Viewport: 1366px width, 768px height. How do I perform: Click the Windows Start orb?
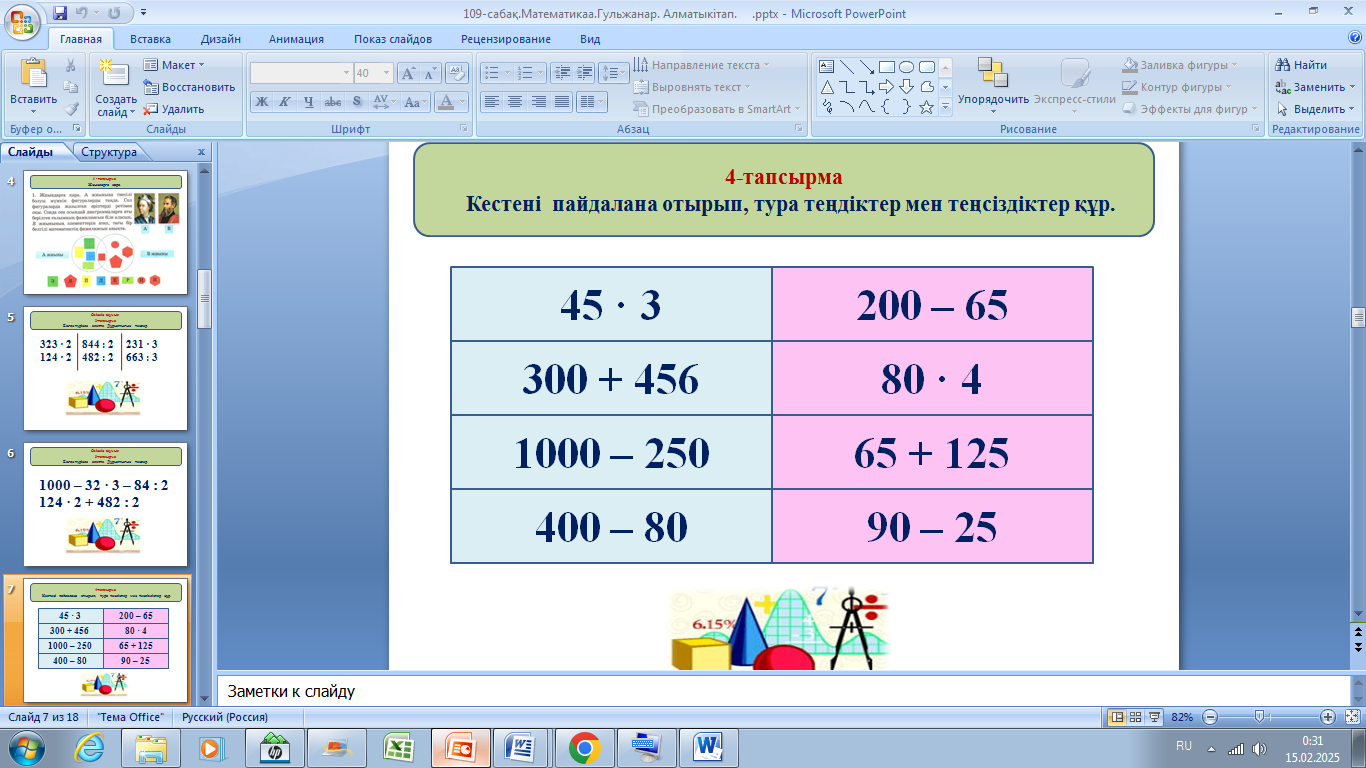pos(25,747)
